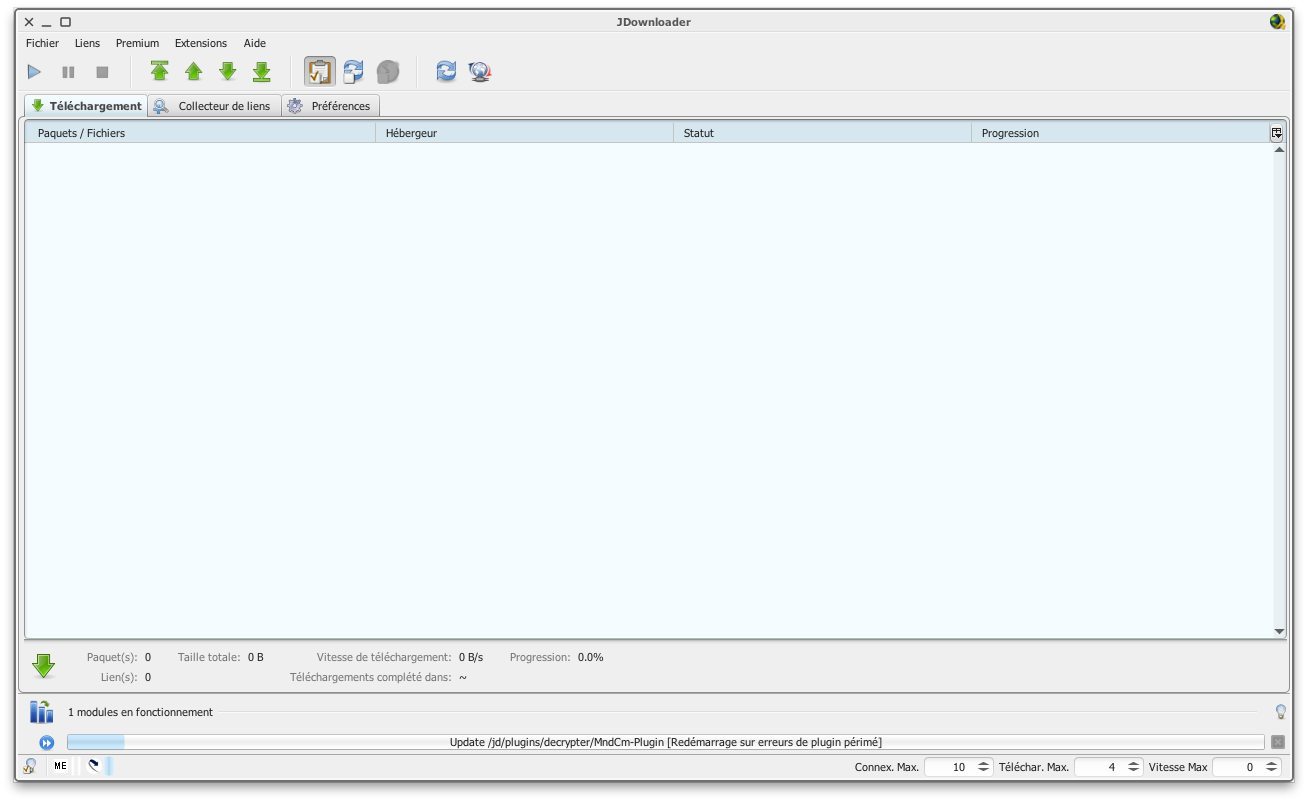Viewport: 1308px width, 802px height.
Task: Open the Liens menu
Action: (87, 43)
